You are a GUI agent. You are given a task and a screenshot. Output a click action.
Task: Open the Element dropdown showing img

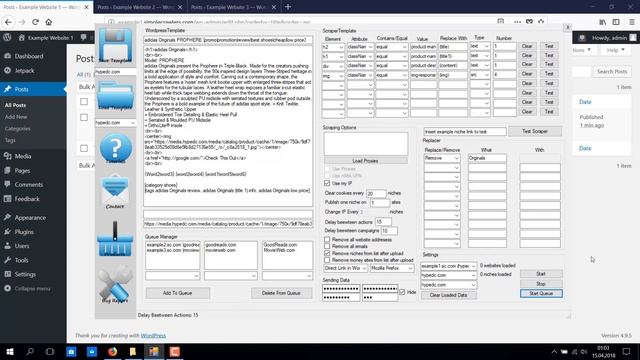(333, 76)
